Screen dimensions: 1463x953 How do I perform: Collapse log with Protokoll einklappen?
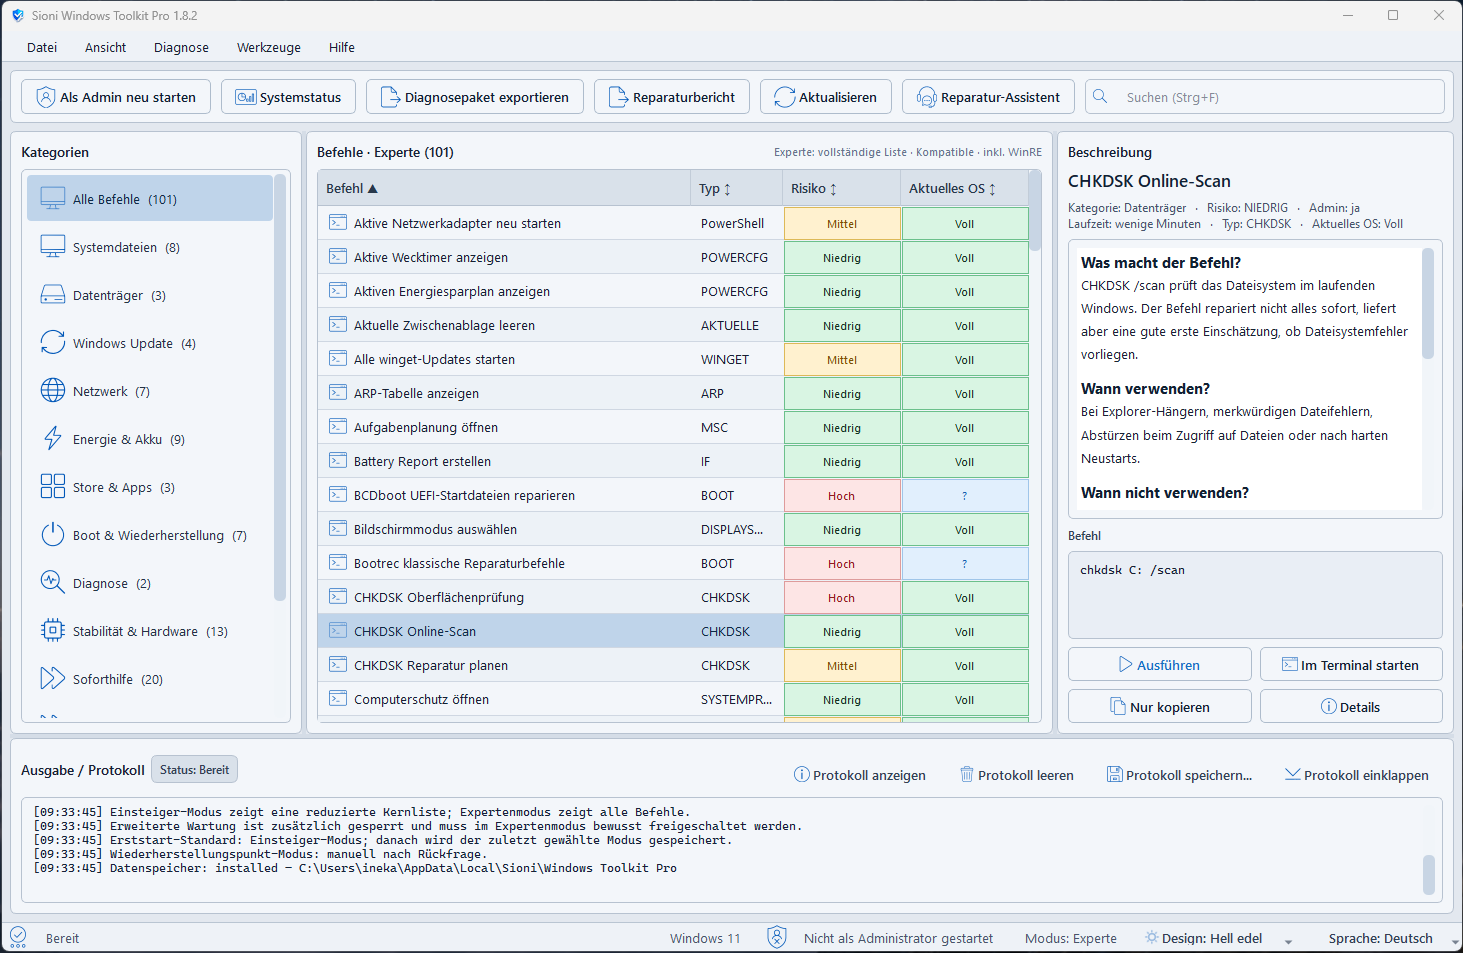[x=1356, y=774]
